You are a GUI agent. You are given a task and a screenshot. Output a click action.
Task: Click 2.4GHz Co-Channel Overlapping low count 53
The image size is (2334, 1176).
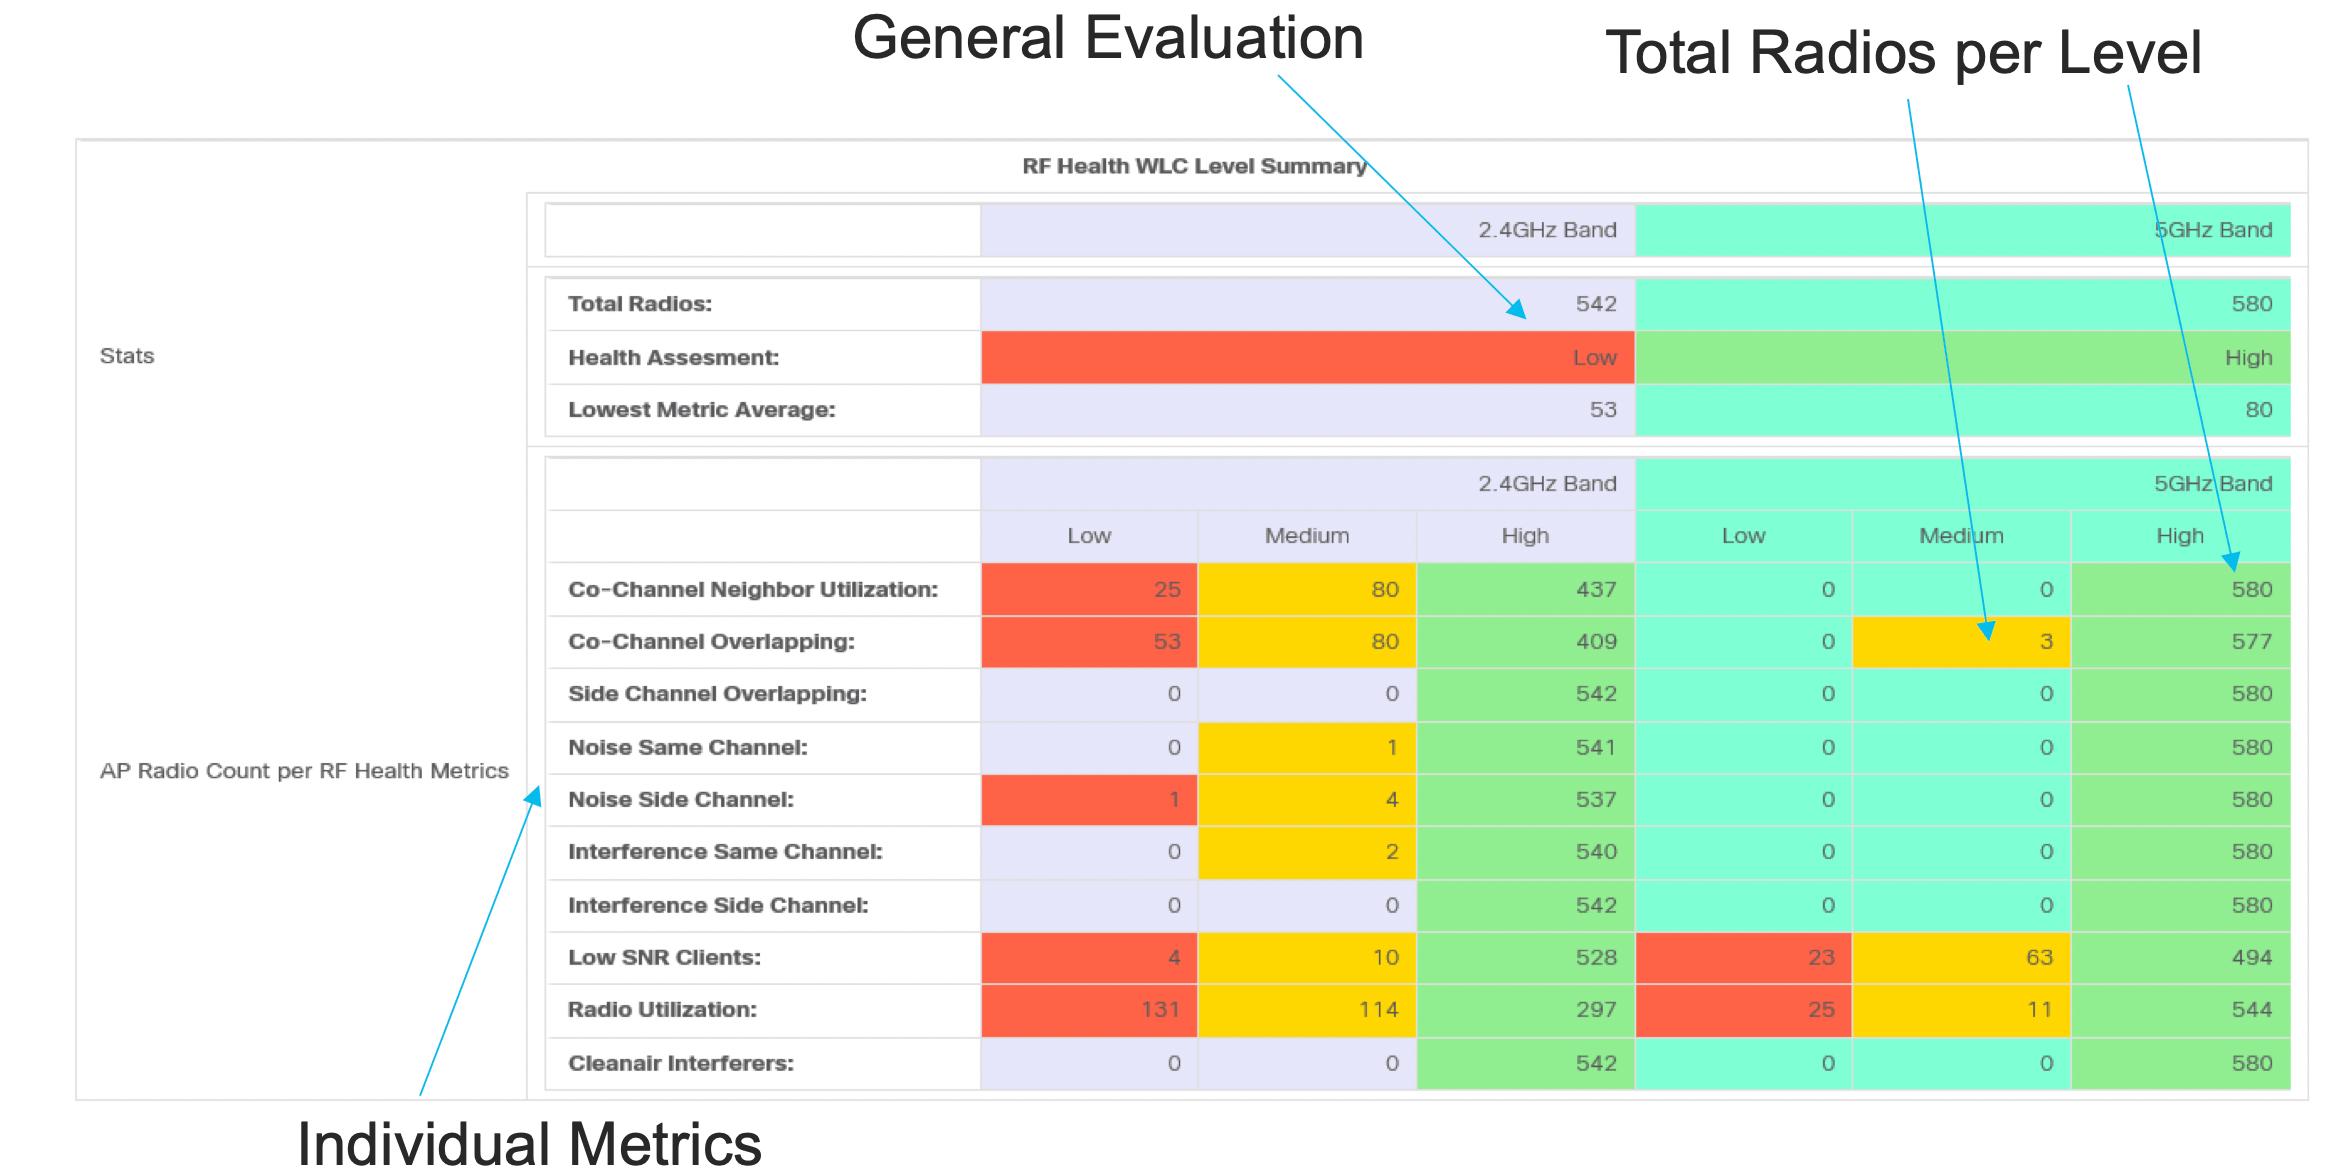pos(1166,642)
